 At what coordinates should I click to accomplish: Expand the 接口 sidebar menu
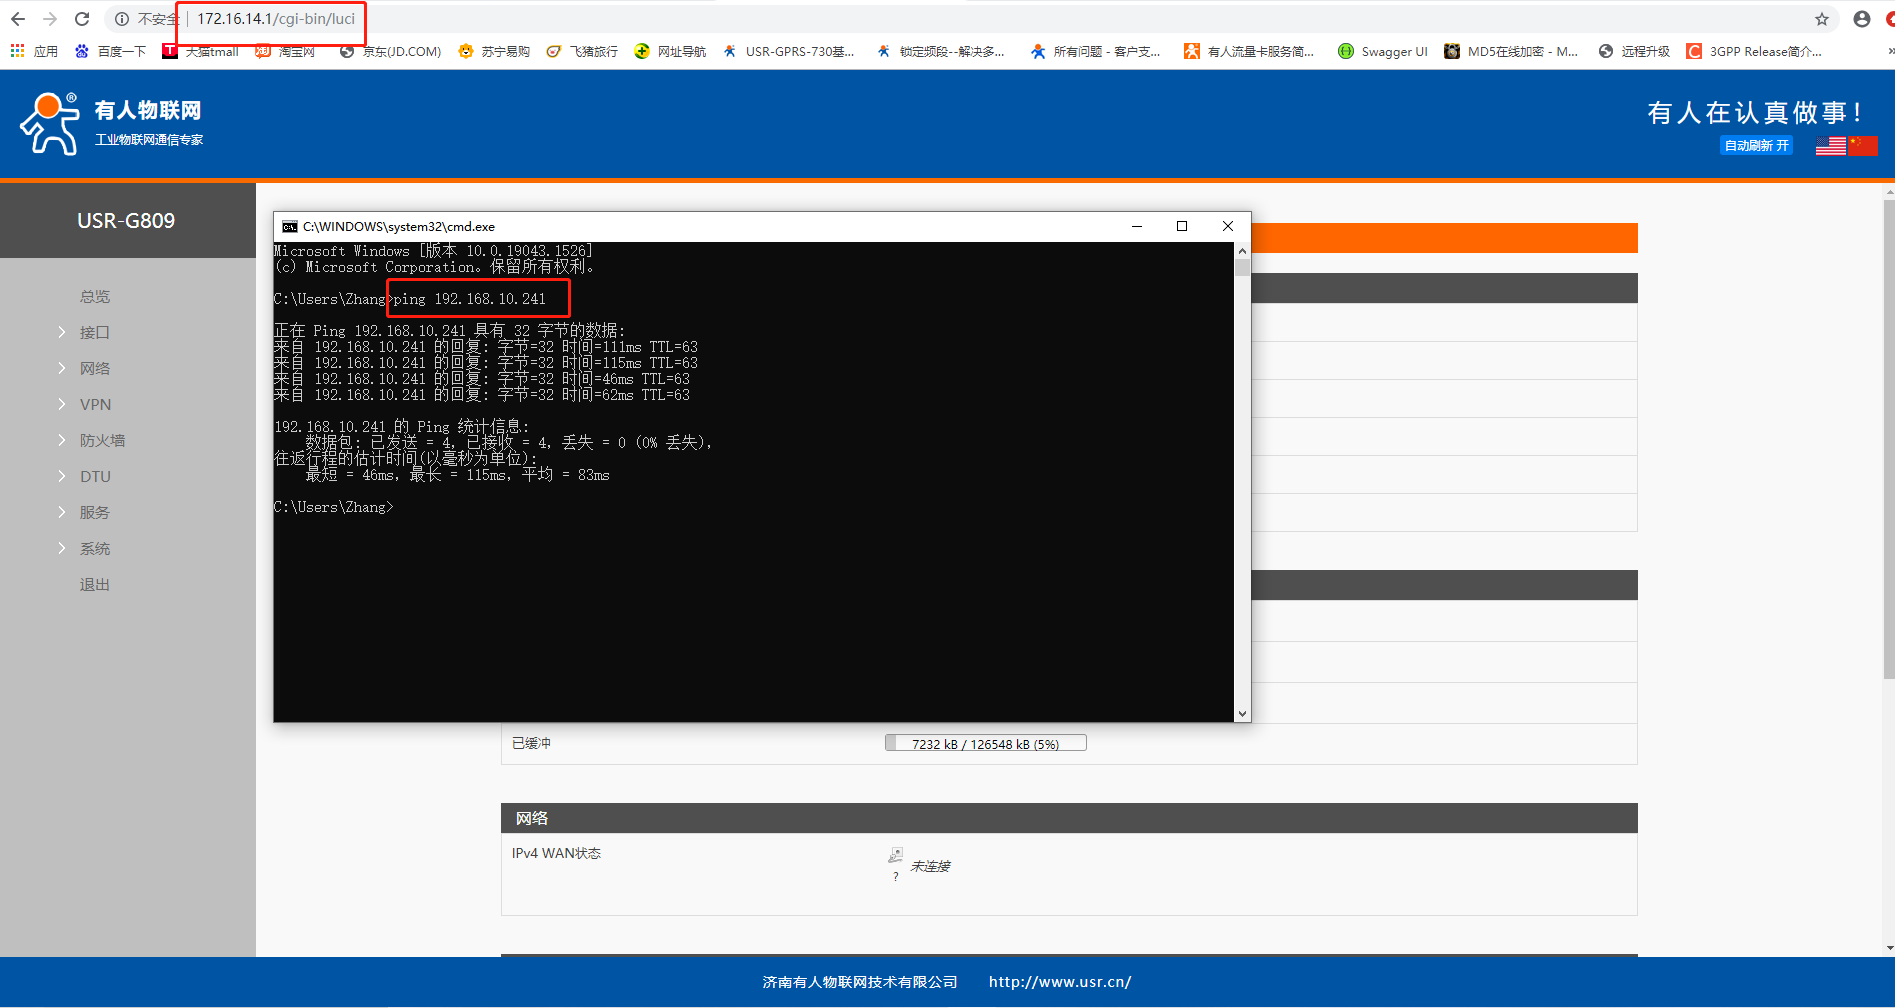tap(95, 332)
